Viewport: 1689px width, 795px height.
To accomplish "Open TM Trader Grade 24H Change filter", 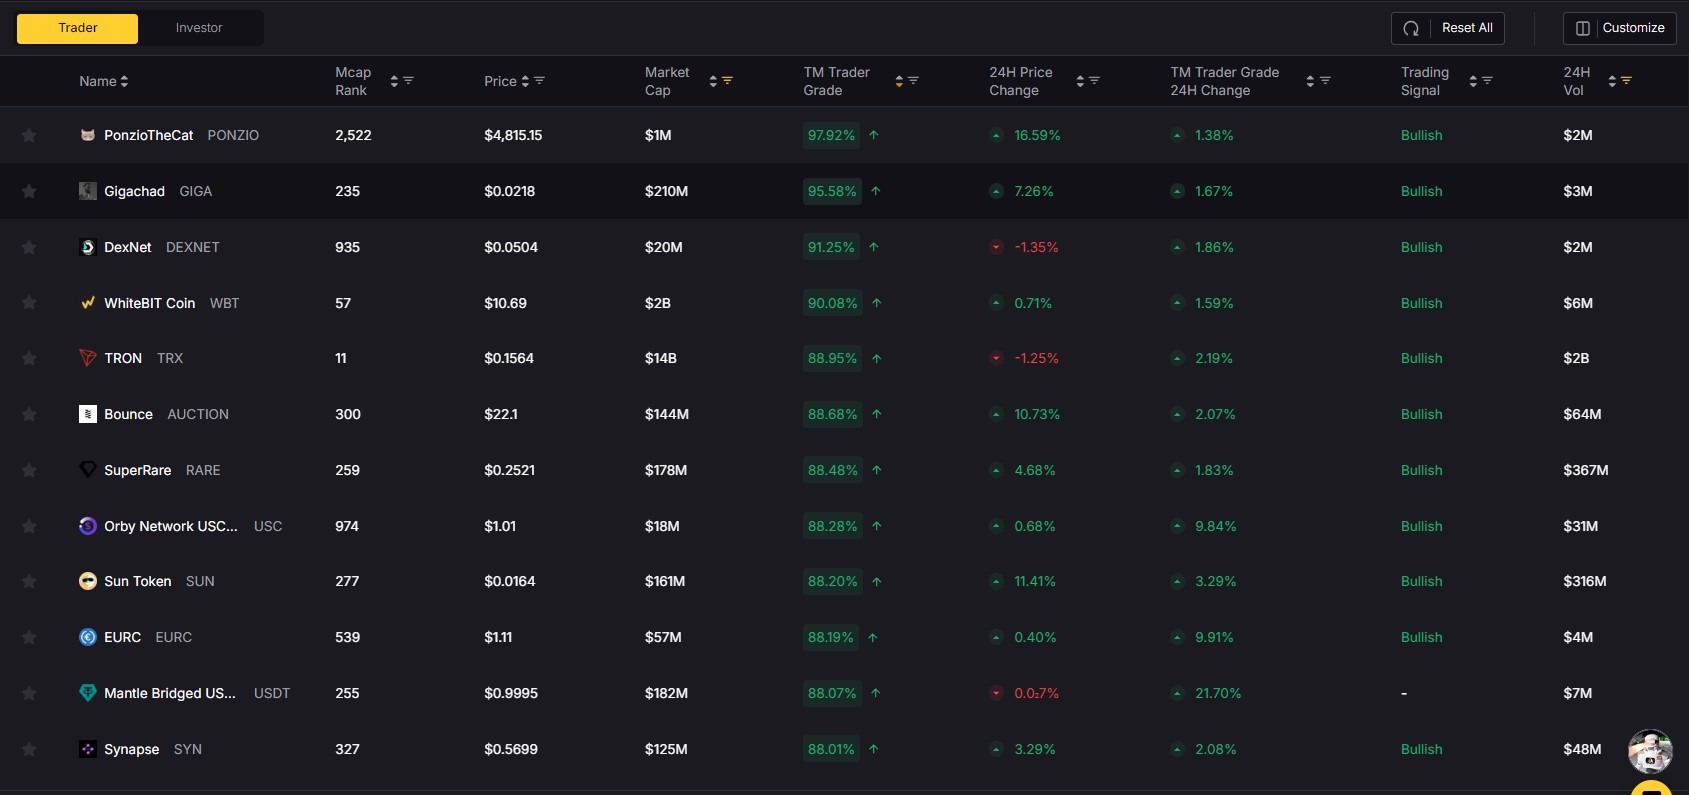I will pyautogui.click(x=1325, y=80).
